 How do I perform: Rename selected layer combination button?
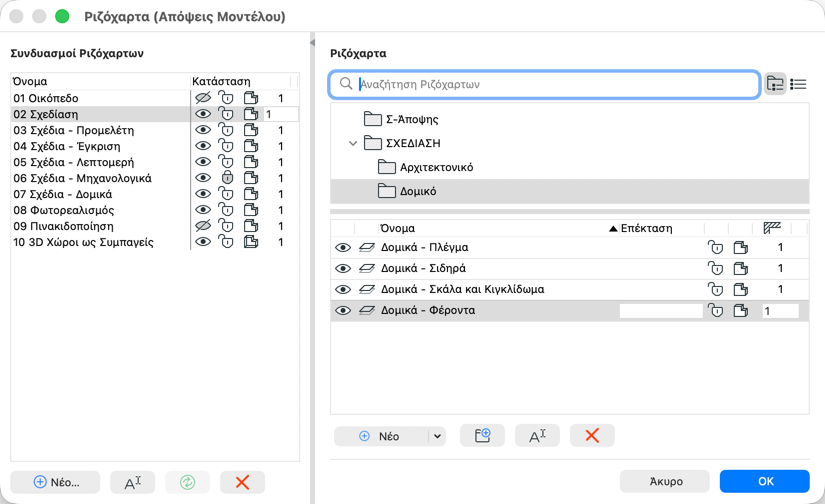[133, 482]
